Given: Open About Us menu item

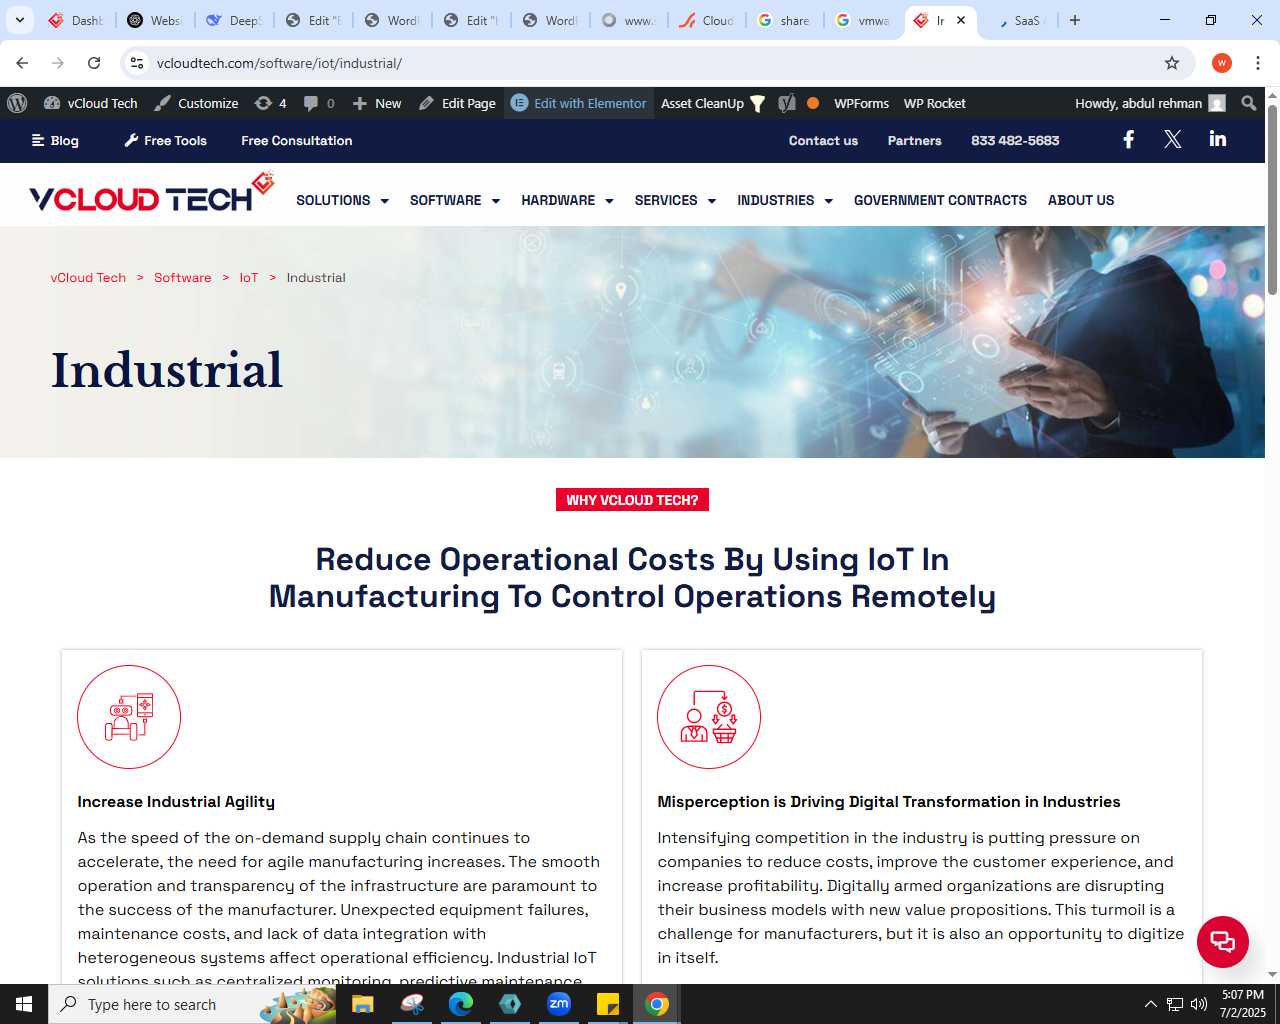Looking at the screenshot, I should pyautogui.click(x=1081, y=200).
